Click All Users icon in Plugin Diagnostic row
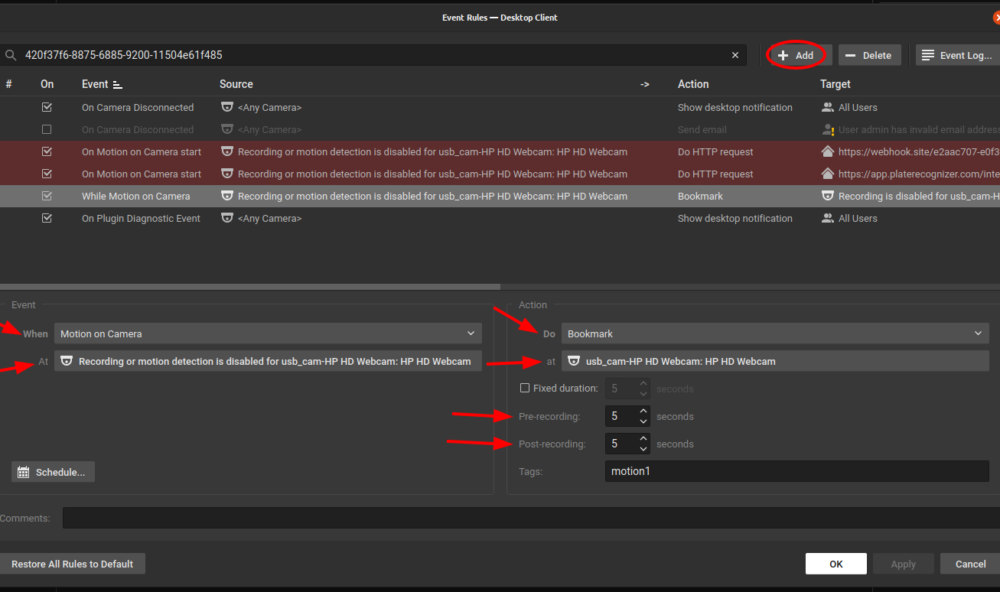1000x592 pixels. click(827, 218)
